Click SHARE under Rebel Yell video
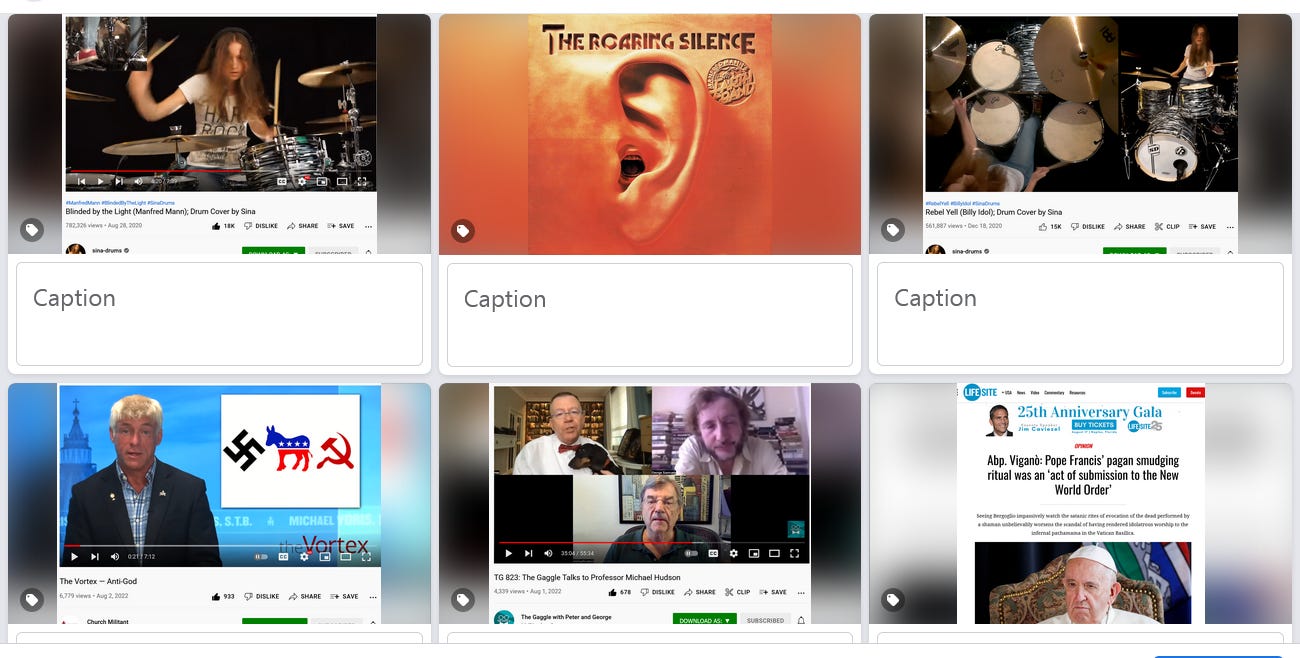The height and width of the screenshot is (658, 1300). (x=1130, y=227)
